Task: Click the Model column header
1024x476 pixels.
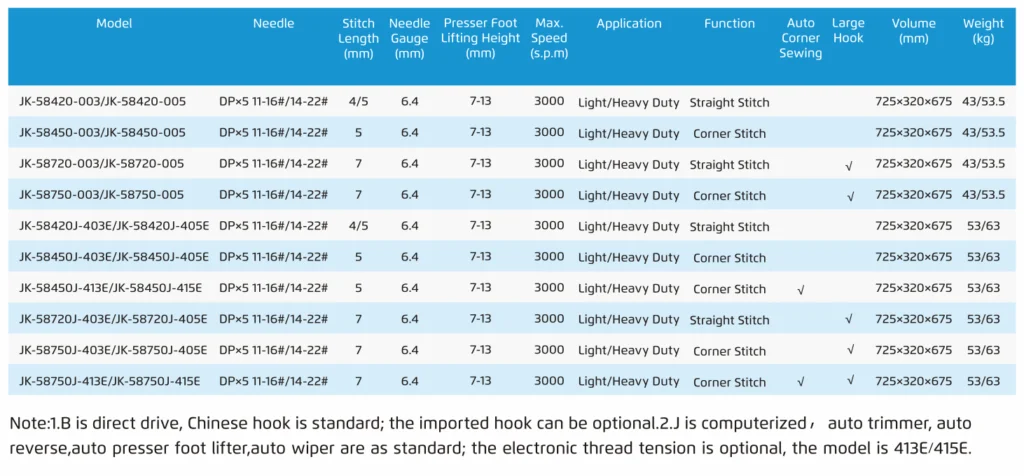Action: pyautogui.click(x=114, y=24)
